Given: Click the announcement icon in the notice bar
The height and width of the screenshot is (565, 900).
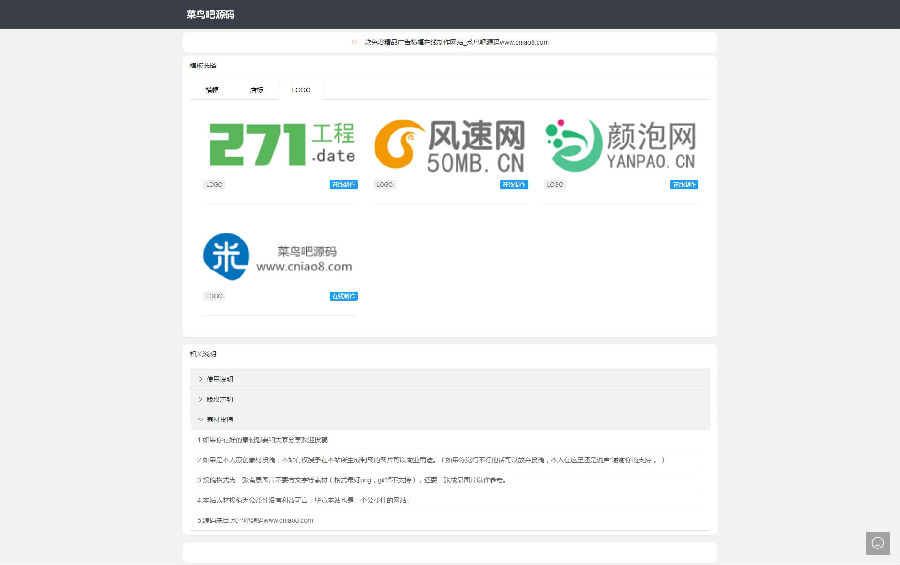Looking at the screenshot, I should (354, 42).
